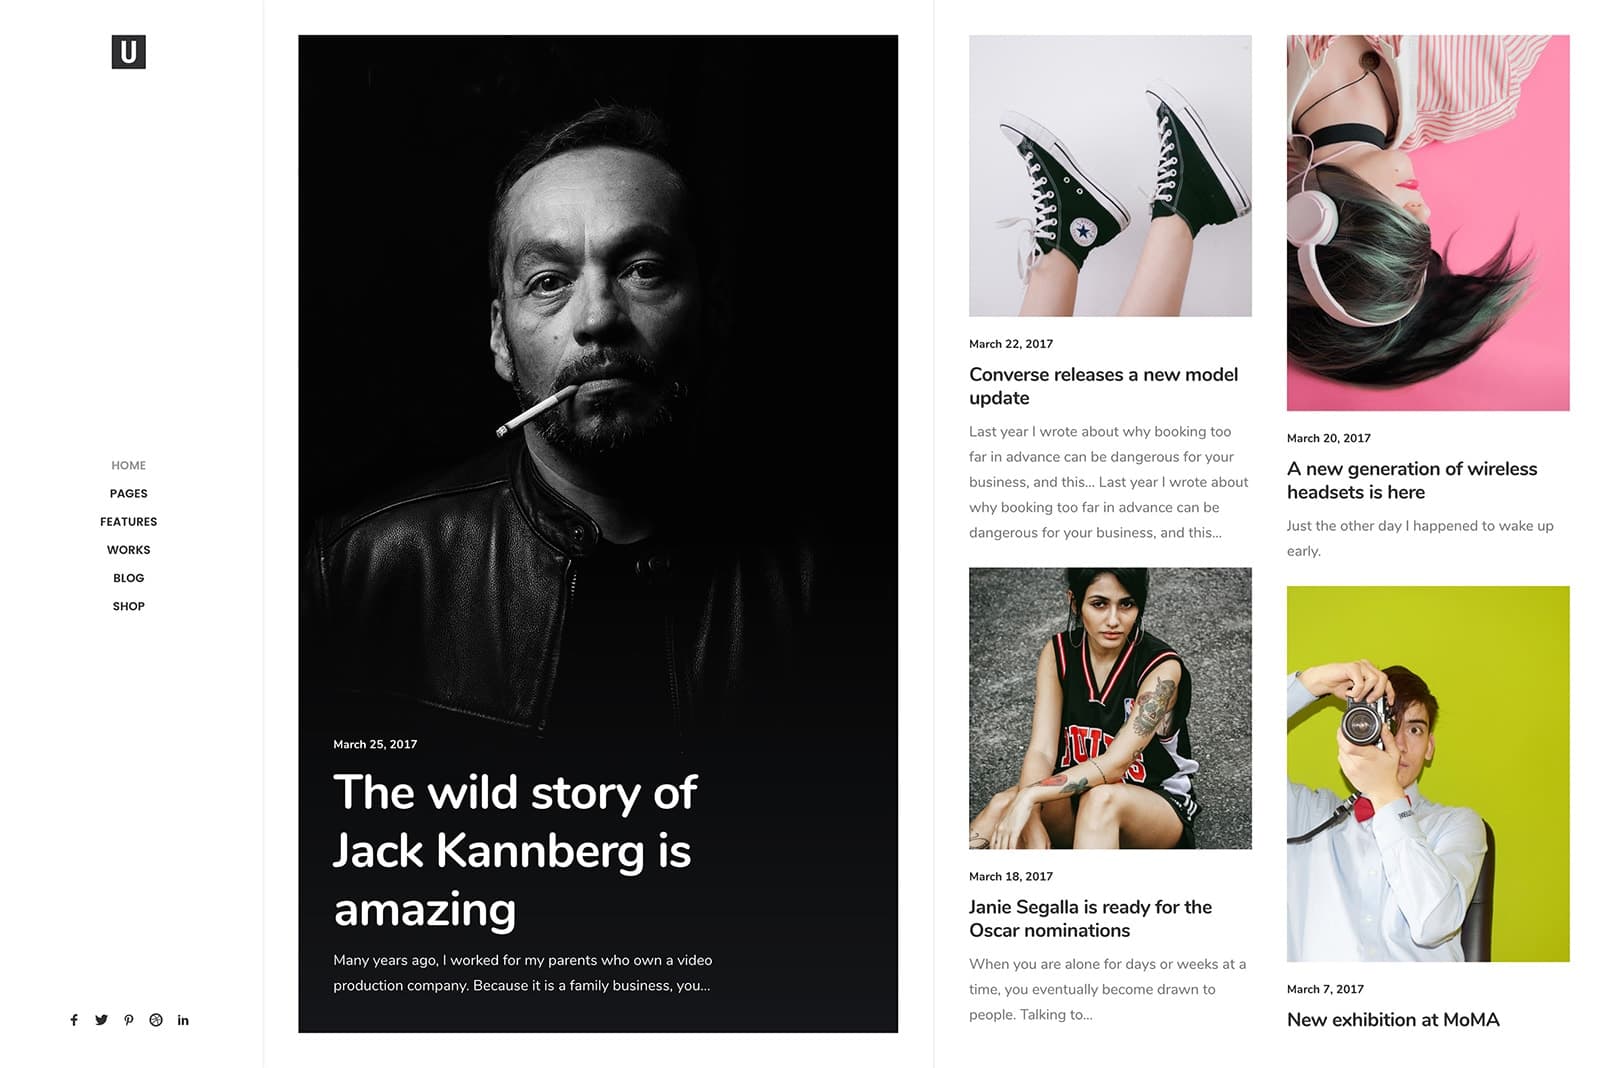Open the LinkedIn social icon
Screen dimensions: 1600x1068
(183, 1020)
